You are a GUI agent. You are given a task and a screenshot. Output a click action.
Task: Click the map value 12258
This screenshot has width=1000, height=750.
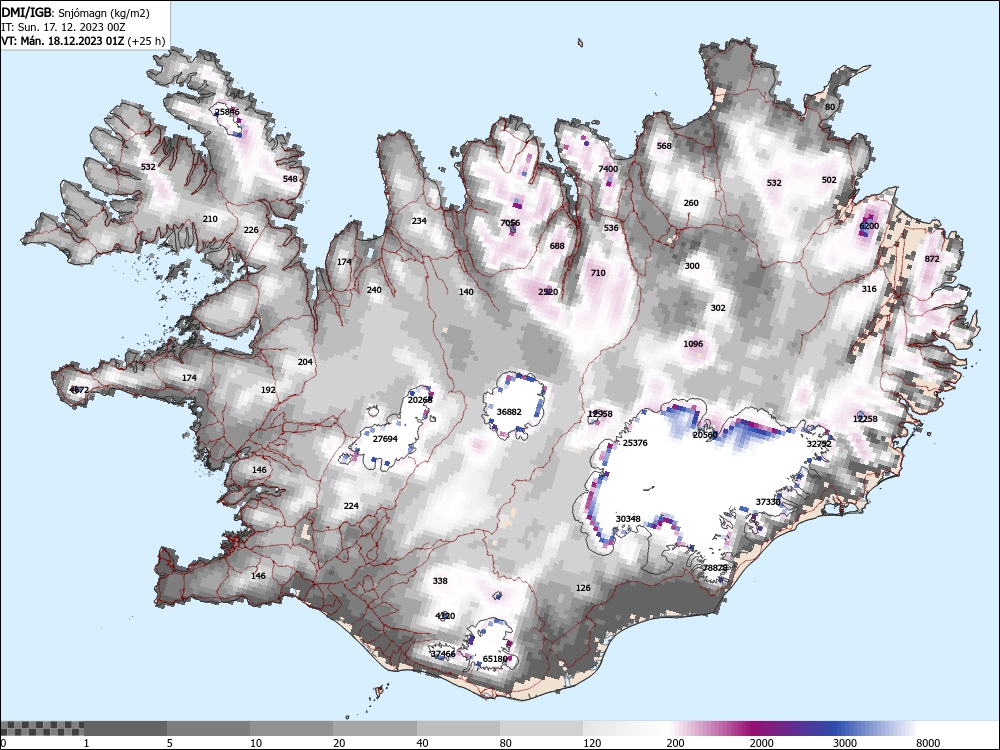pyautogui.click(x=865, y=419)
